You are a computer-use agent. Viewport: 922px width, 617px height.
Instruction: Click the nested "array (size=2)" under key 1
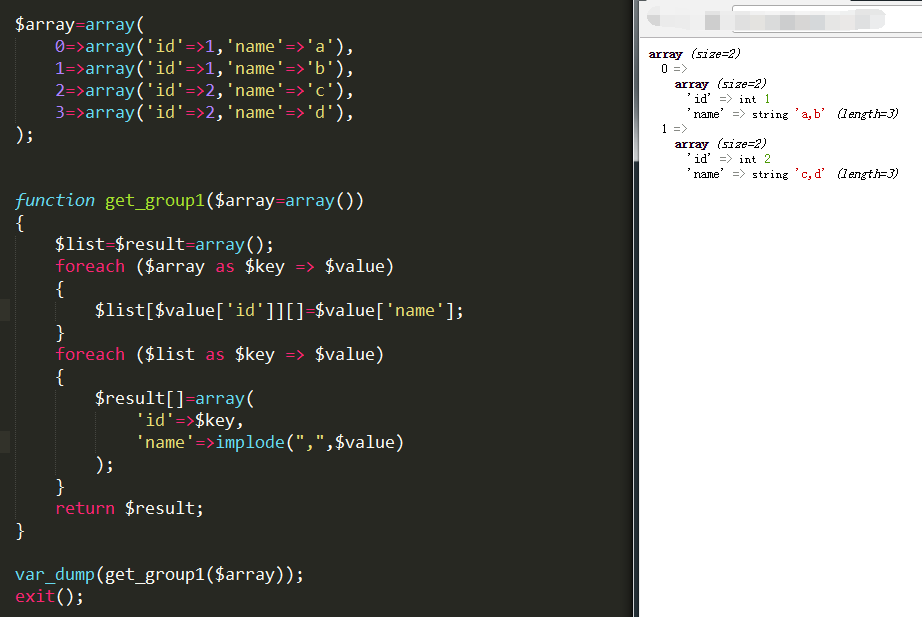(x=720, y=144)
